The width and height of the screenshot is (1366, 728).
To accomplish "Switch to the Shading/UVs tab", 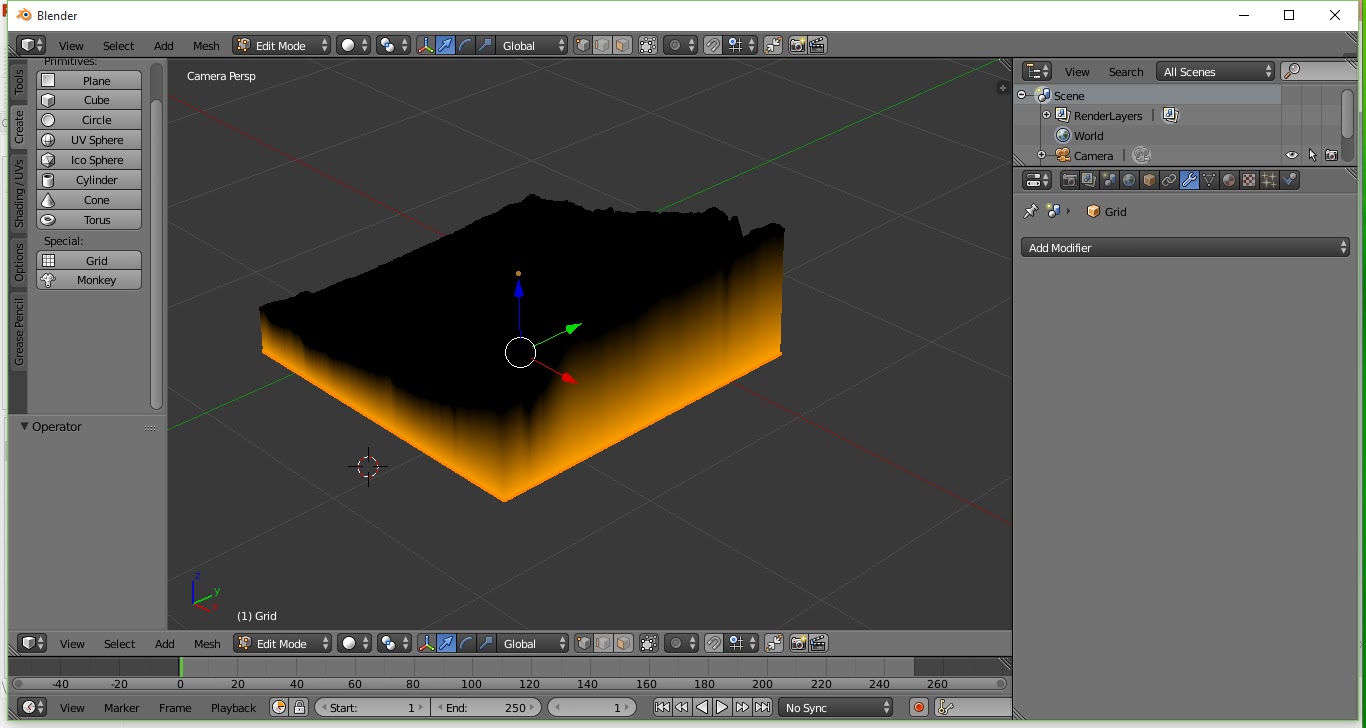I will (17, 182).
